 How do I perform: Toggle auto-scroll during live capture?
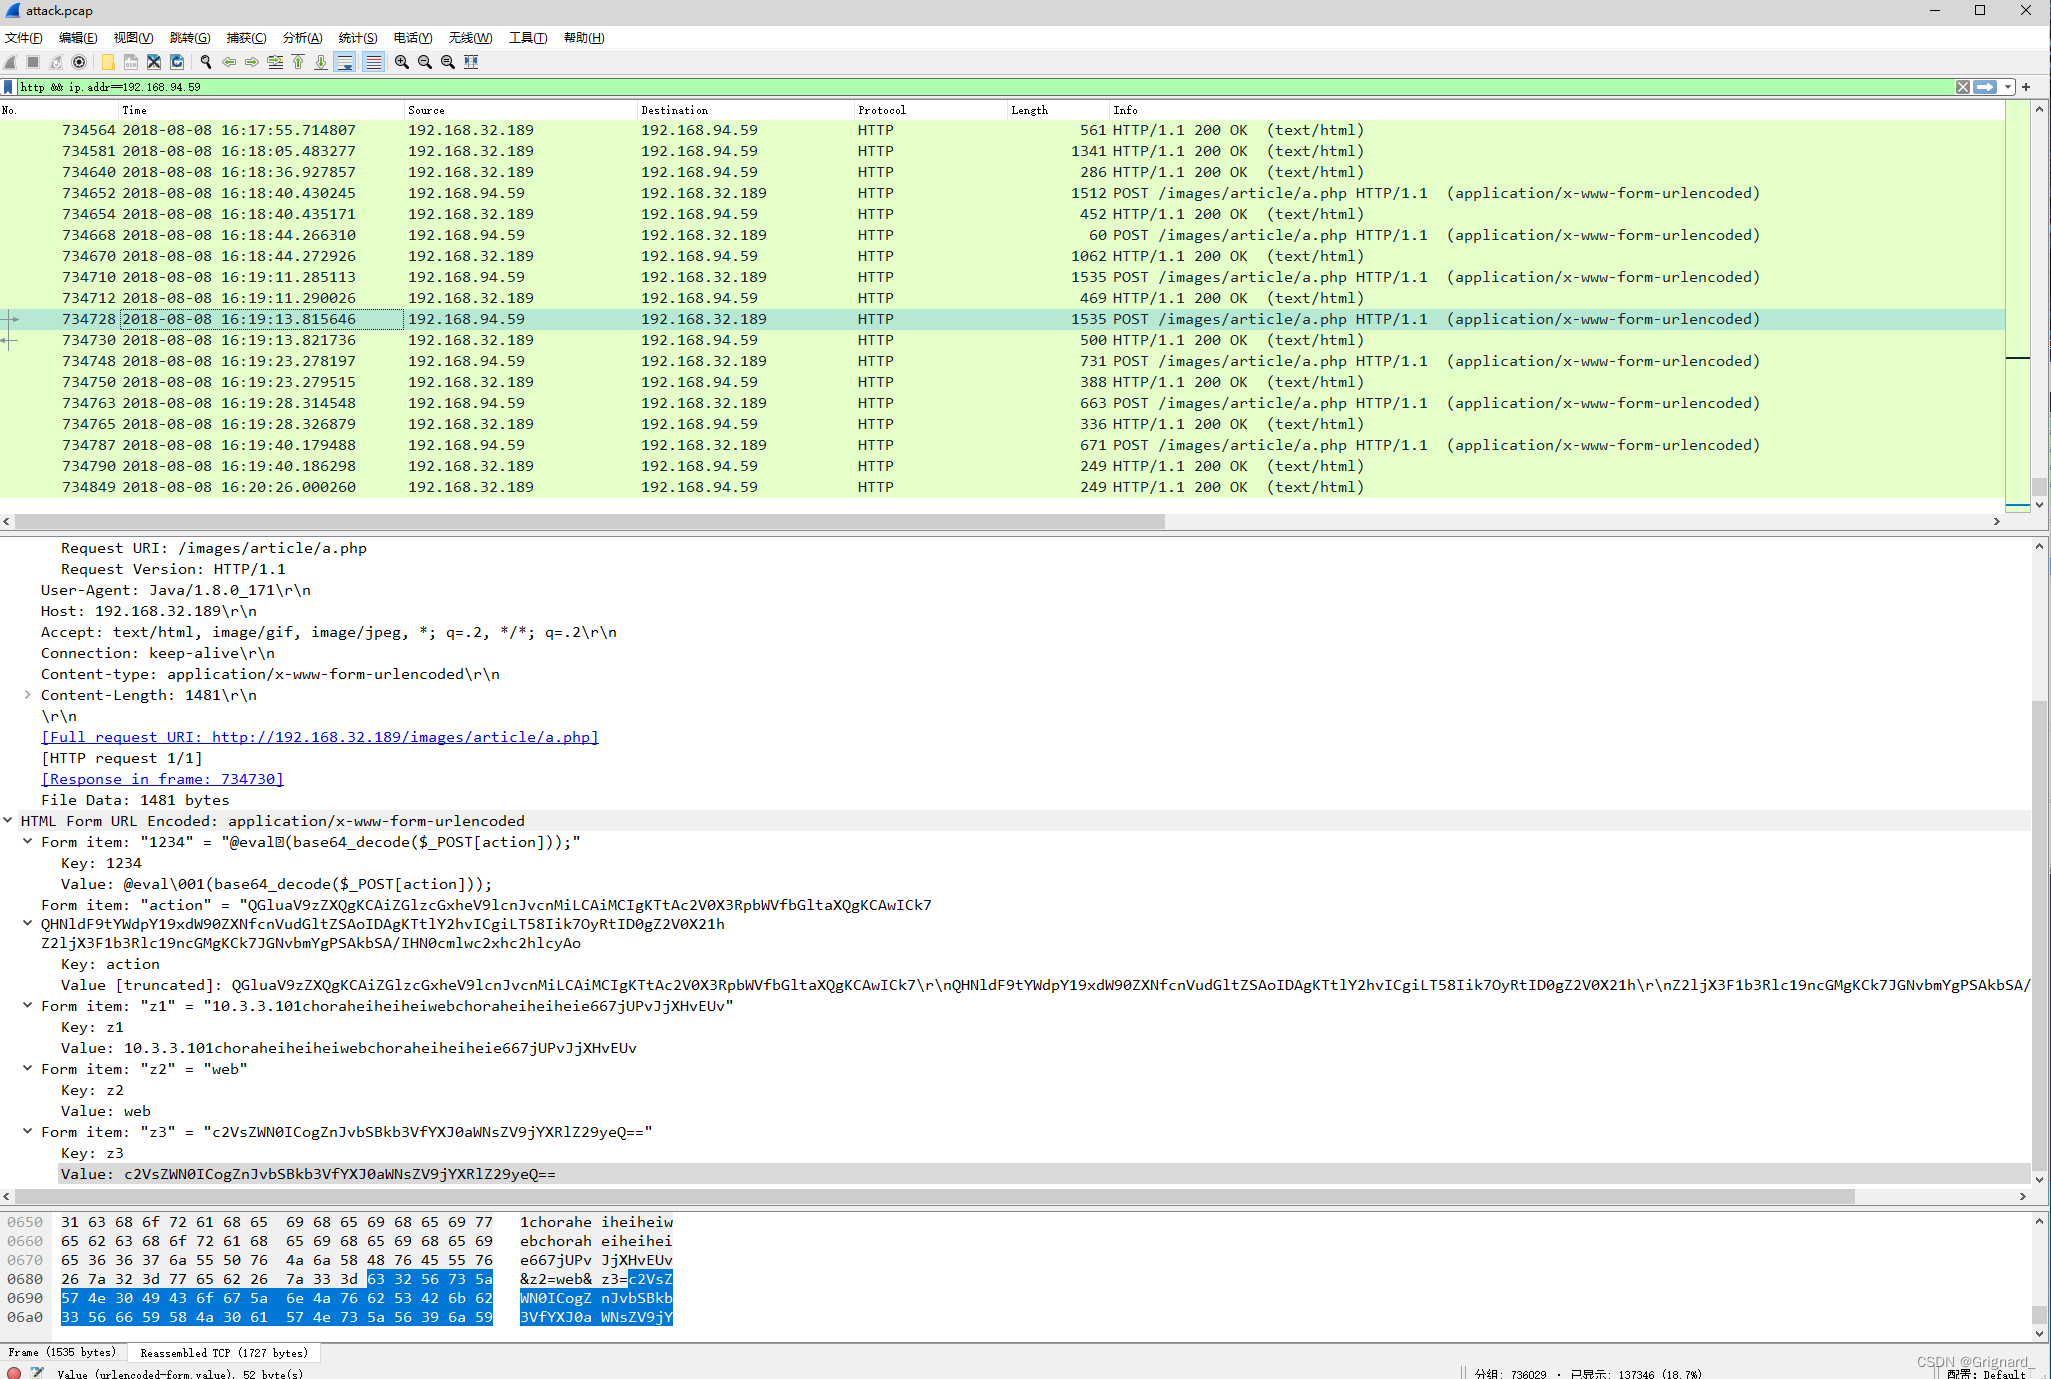345,62
